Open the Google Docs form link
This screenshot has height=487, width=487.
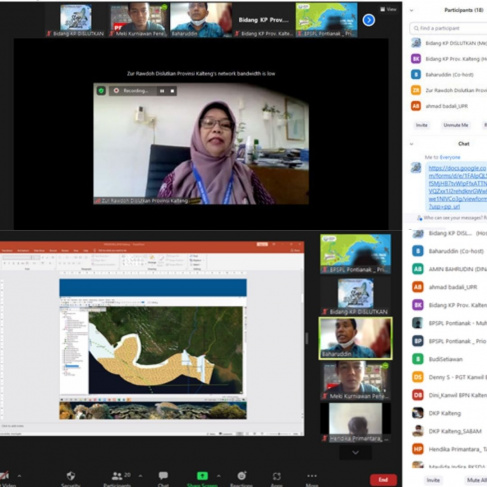[x=458, y=187]
